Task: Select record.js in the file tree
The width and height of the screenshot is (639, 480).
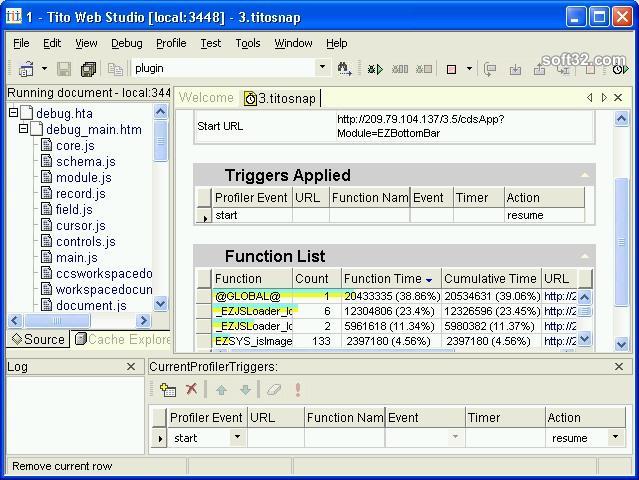Action: coord(81,194)
